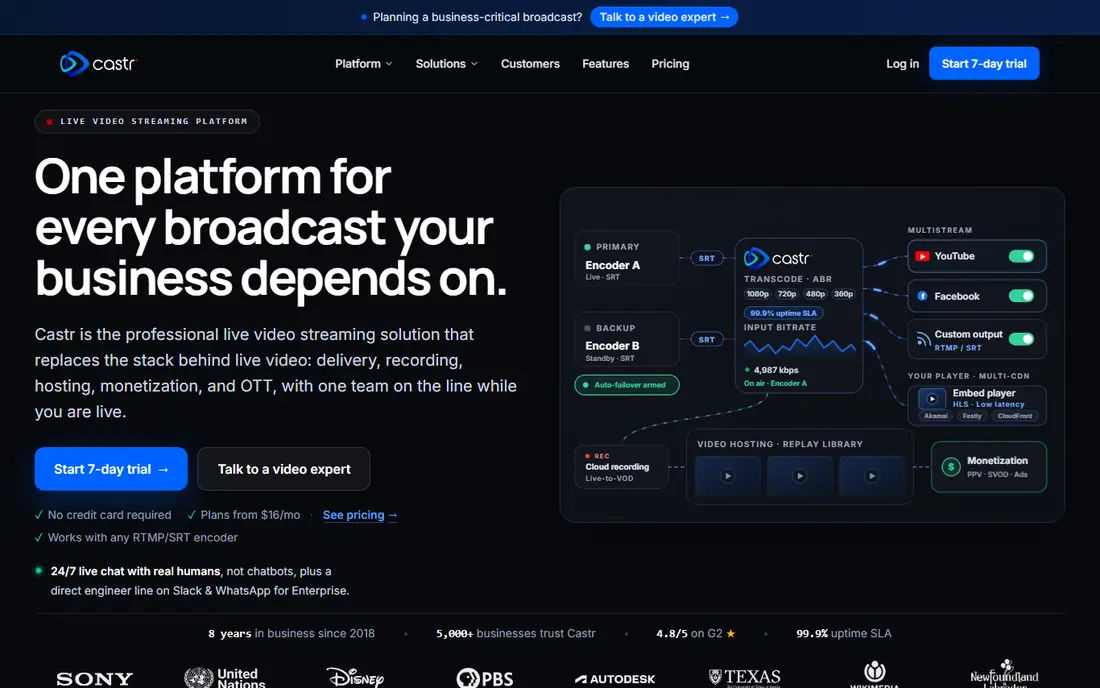The height and width of the screenshot is (688, 1100).
Task: Click the '4,987 kbps' bitrate value
Action: coord(776,370)
